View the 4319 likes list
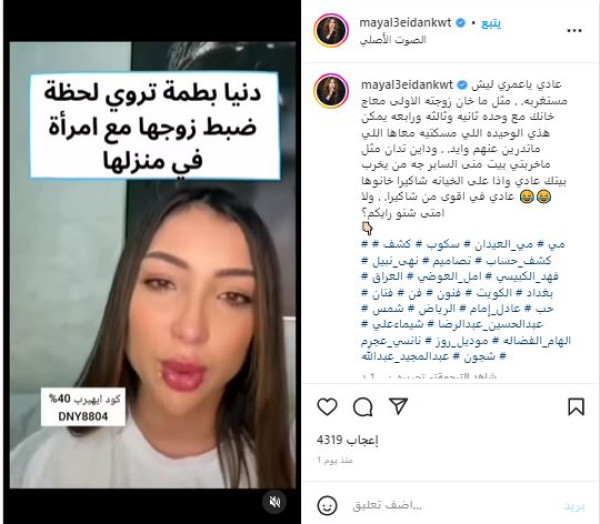 (347, 440)
